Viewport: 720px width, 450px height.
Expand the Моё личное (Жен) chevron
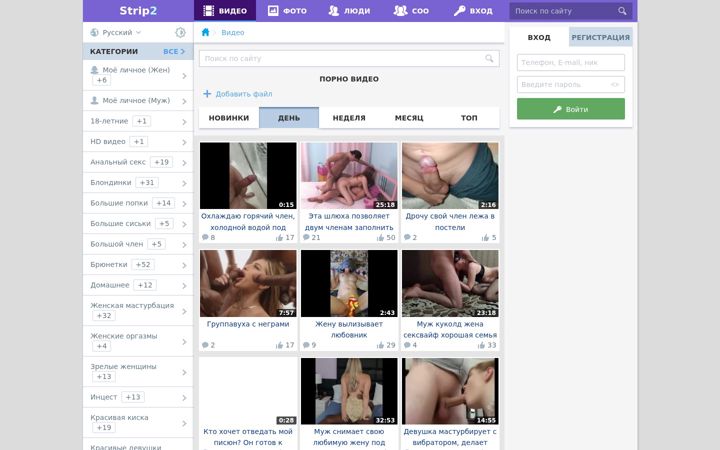click(184, 75)
